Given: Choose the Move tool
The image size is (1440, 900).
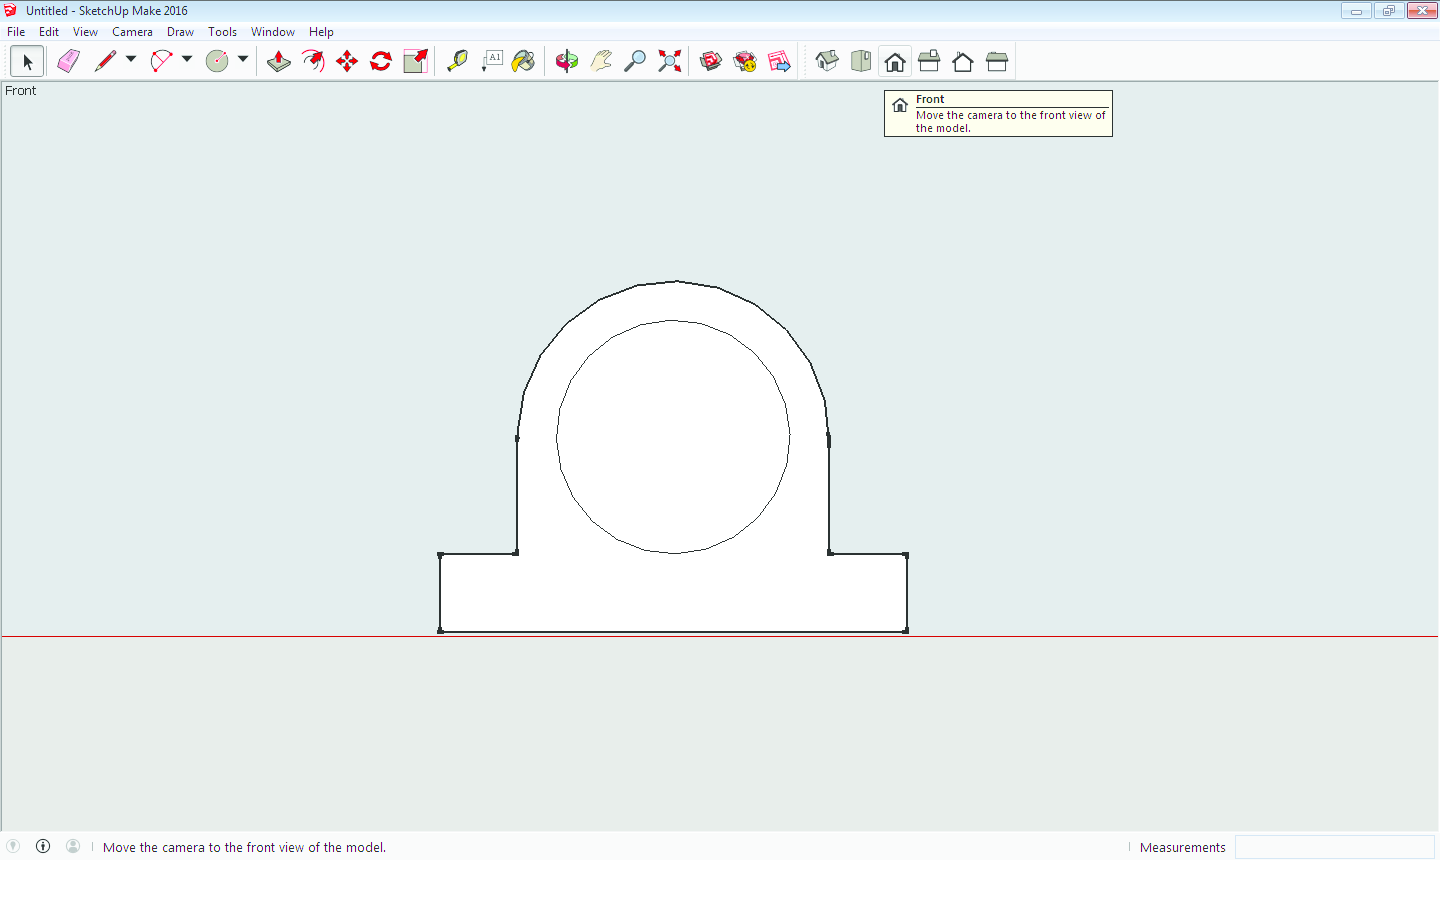Looking at the screenshot, I should pyautogui.click(x=347, y=61).
